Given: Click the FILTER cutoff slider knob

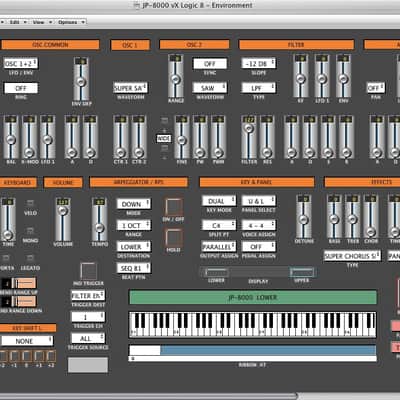Looking at the screenshot, I should click(249, 128).
